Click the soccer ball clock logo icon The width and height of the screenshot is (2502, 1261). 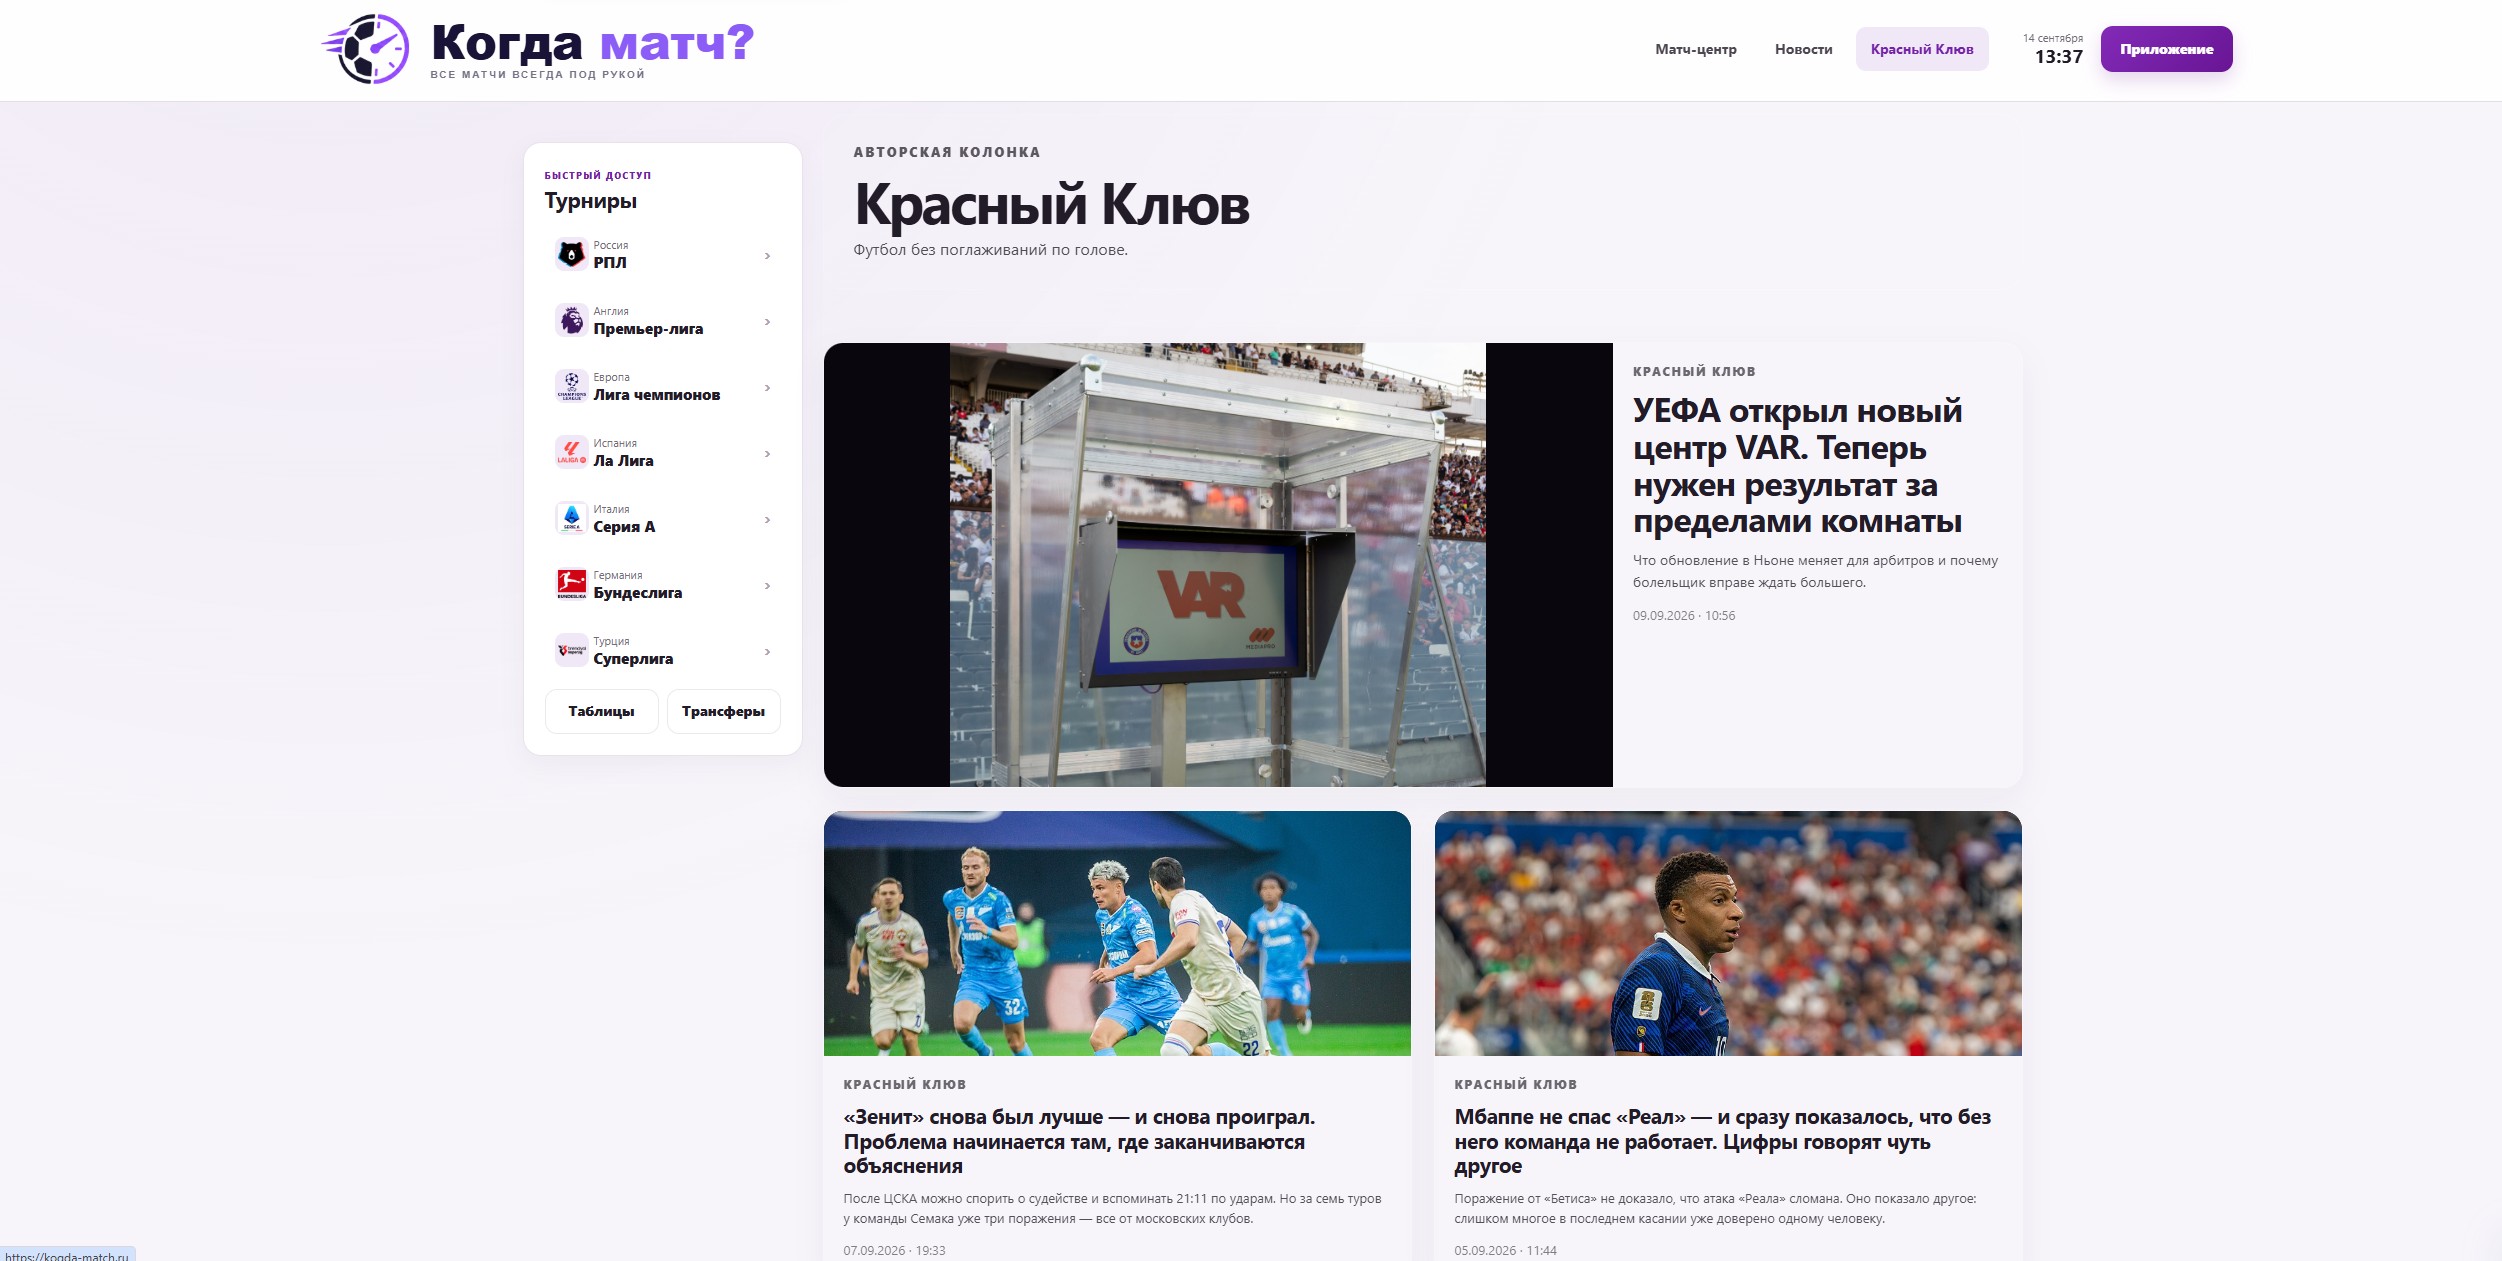[x=366, y=48]
